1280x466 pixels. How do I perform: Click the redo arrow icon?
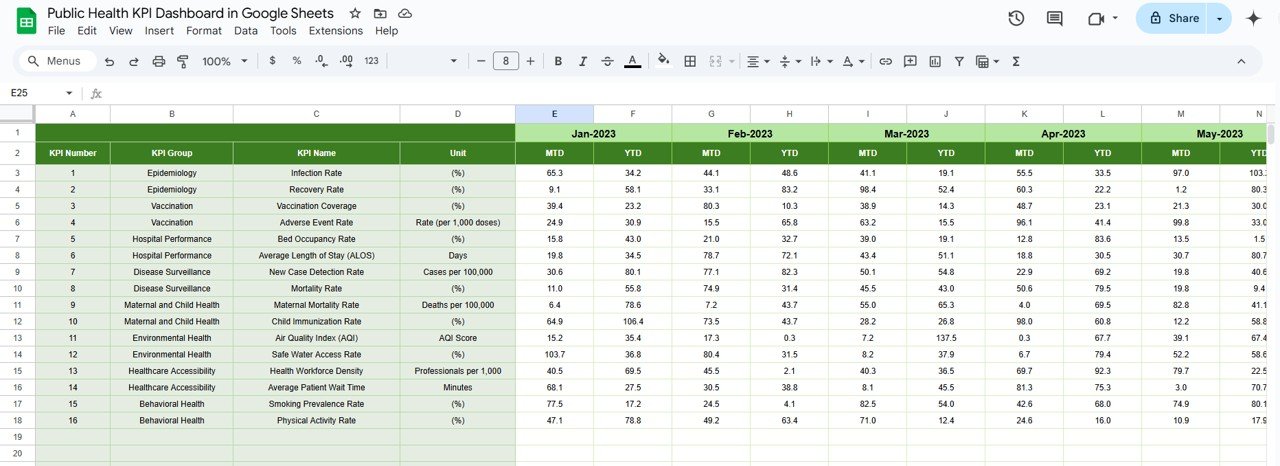[x=134, y=61]
